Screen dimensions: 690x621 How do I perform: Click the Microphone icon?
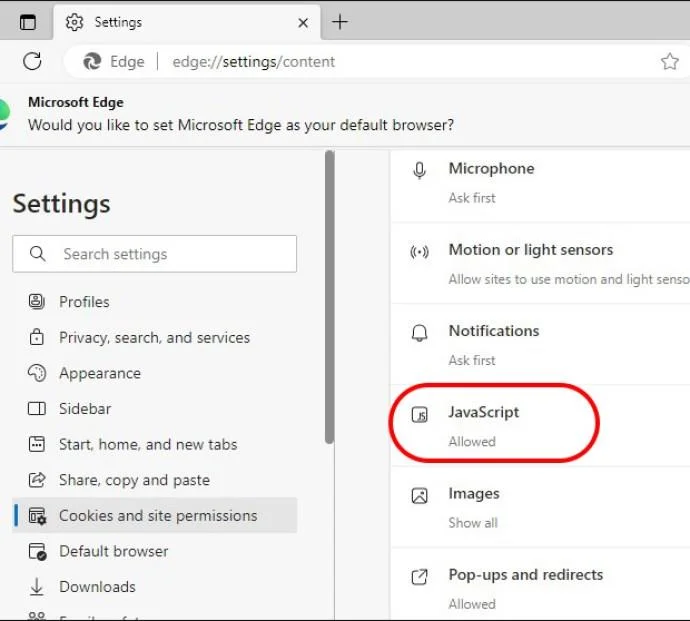(419, 170)
